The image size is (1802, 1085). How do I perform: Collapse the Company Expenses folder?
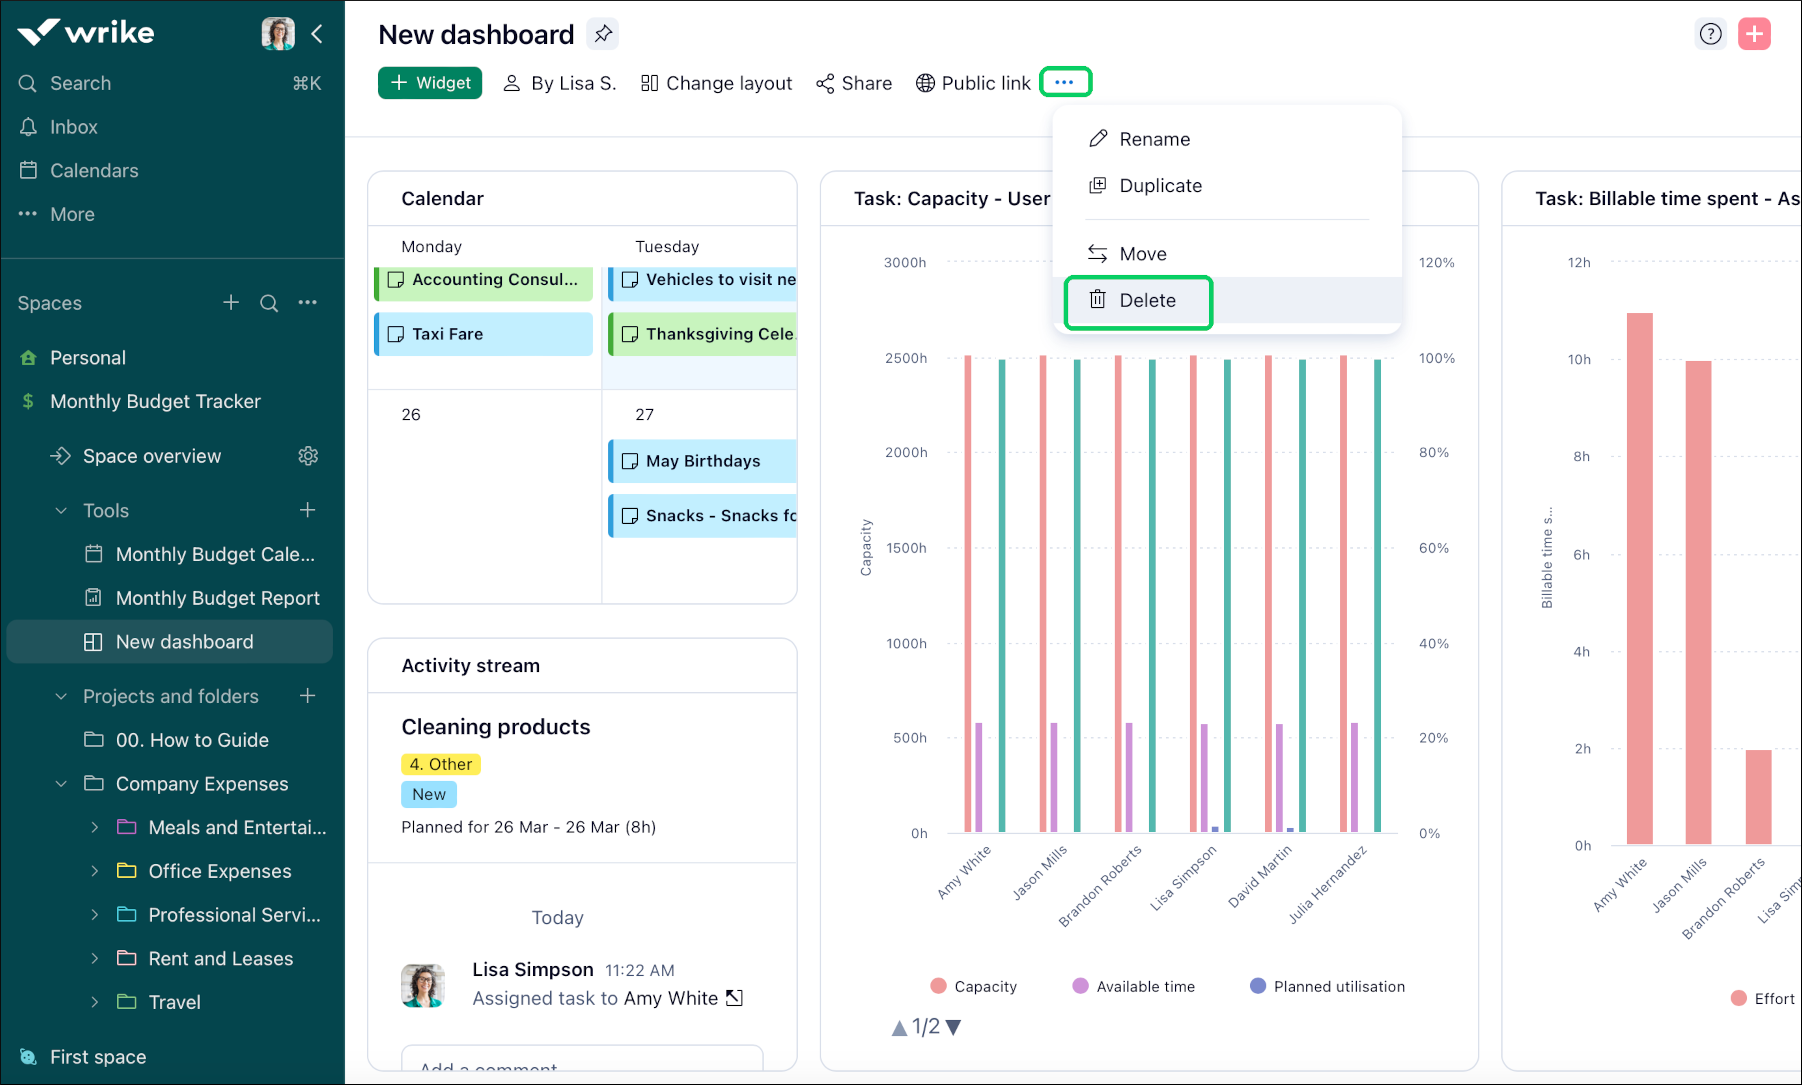tap(61, 784)
